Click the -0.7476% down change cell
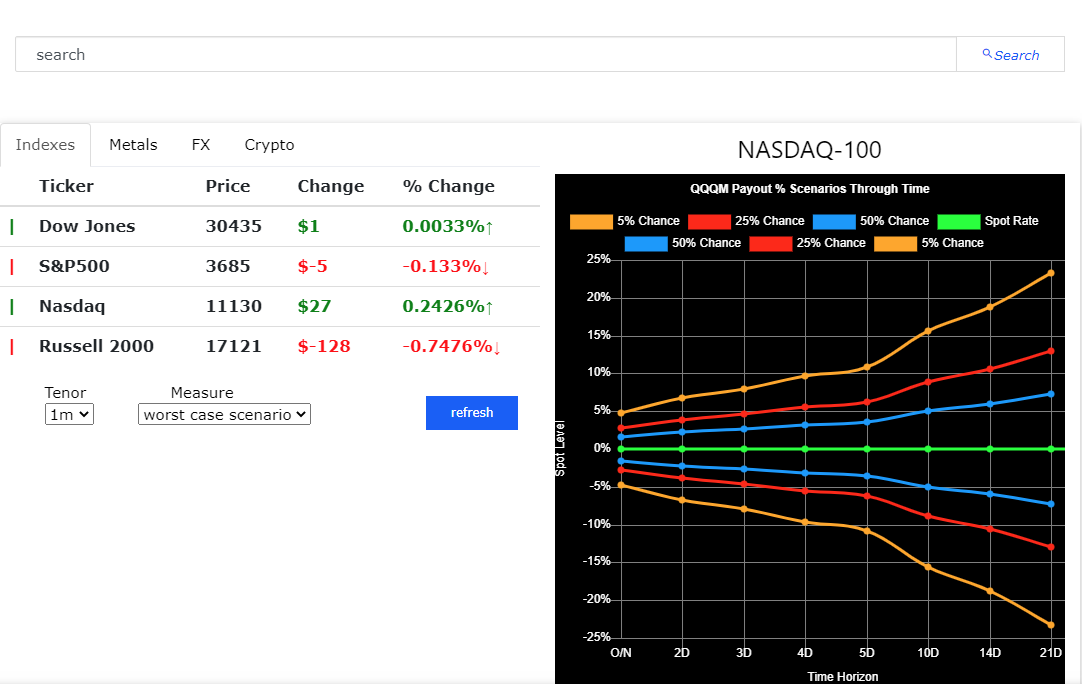The image size is (1082, 692). [x=451, y=346]
